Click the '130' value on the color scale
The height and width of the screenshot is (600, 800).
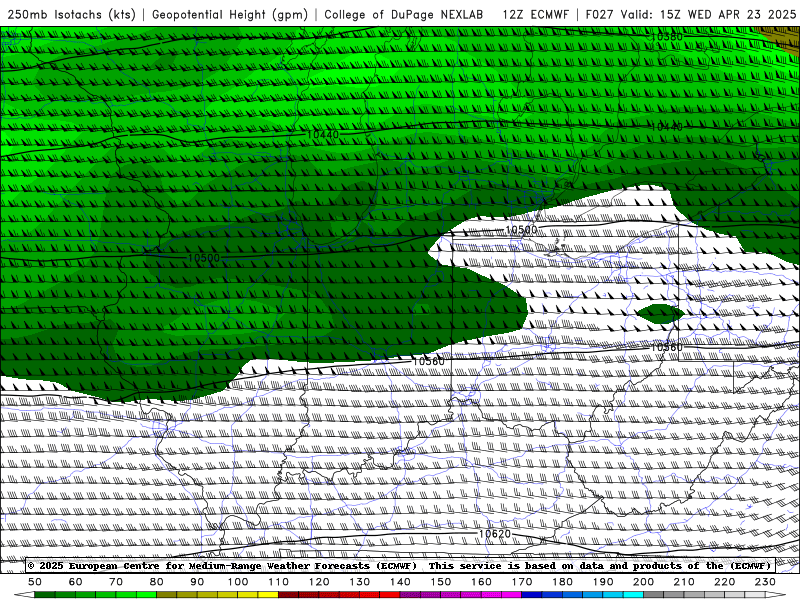coord(360,582)
